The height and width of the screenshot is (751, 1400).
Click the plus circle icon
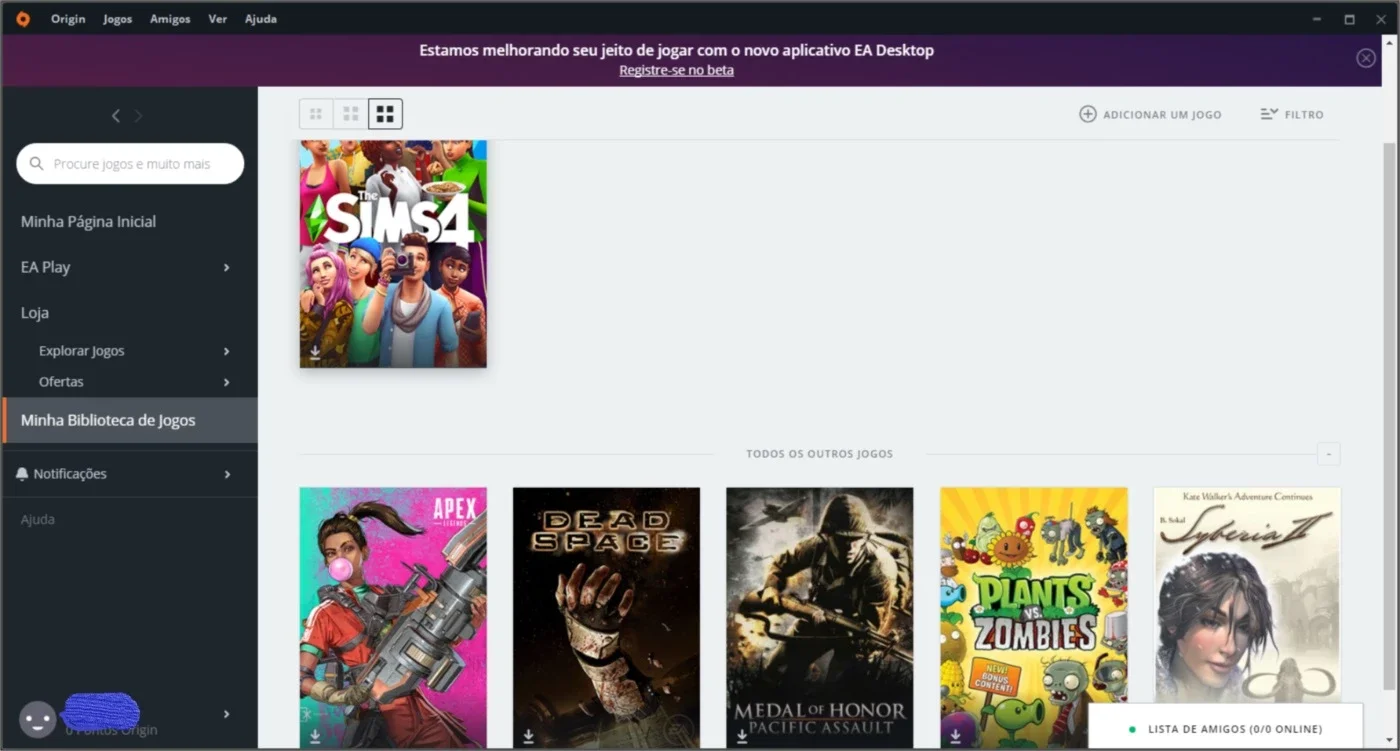click(x=1088, y=114)
